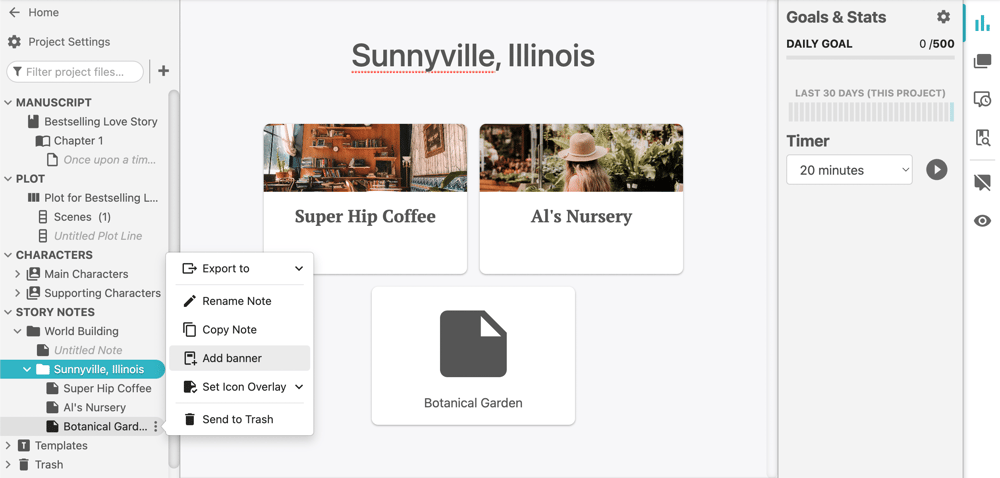
Task: Open the stacked cards icon in right sidebar
Action: (983, 62)
